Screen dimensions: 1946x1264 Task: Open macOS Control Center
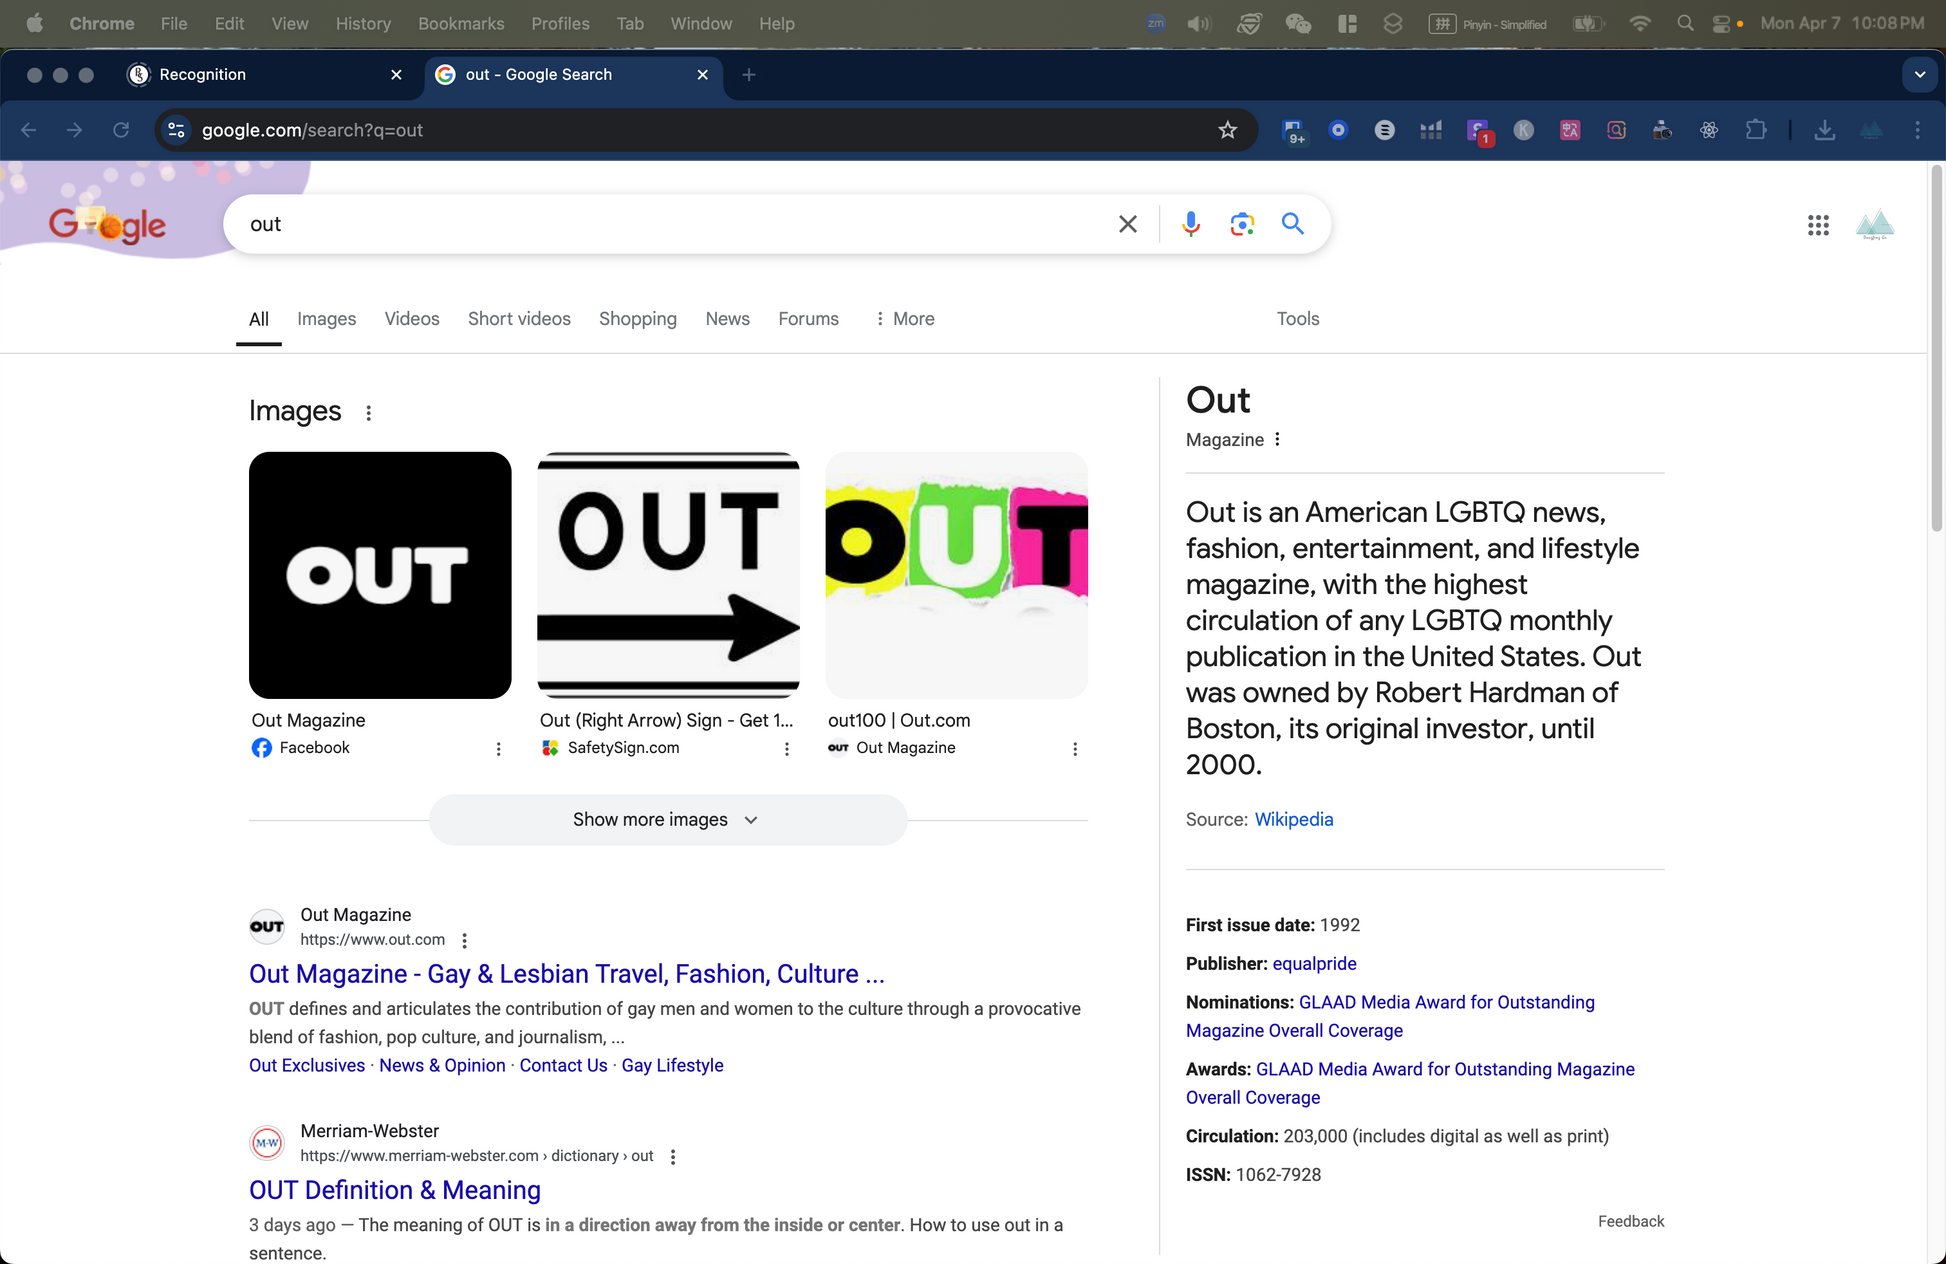click(x=1721, y=23)
